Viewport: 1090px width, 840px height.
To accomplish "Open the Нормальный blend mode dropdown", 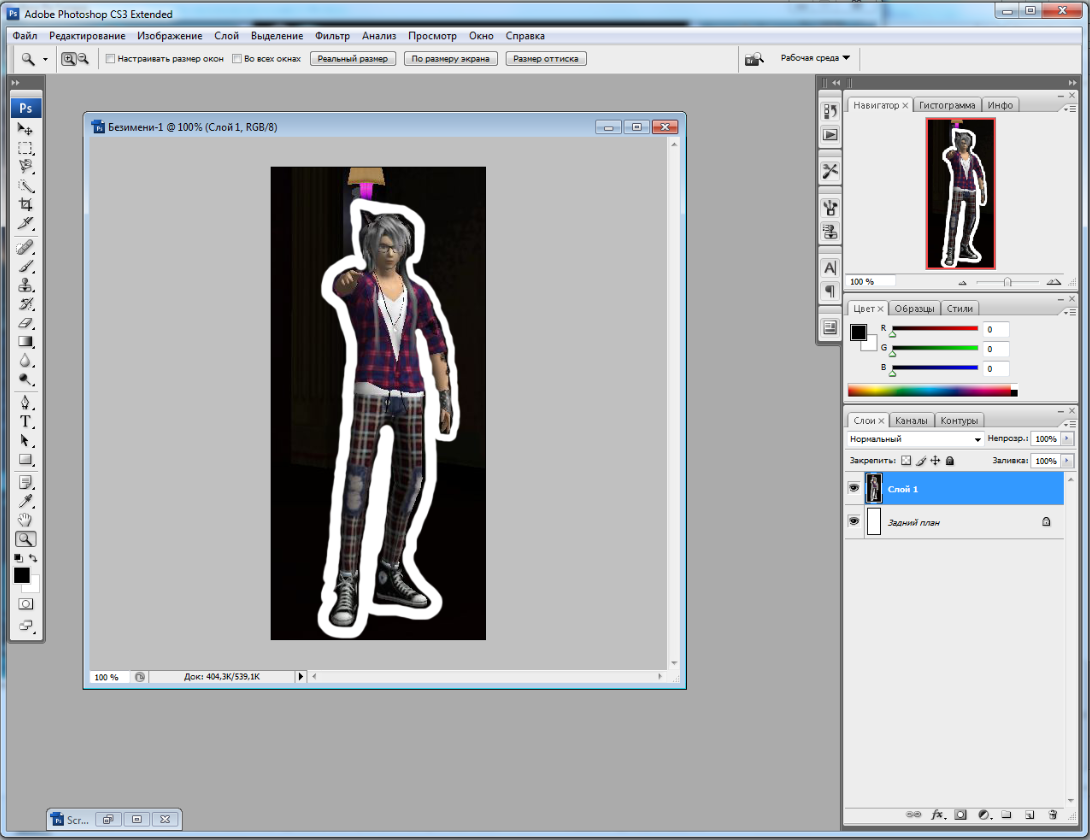I will (915, 439).
